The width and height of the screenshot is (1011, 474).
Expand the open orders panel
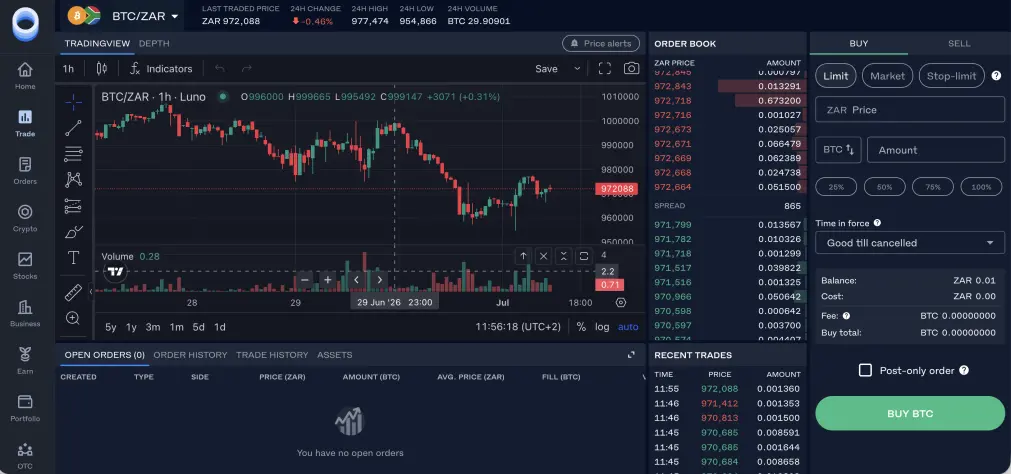631,355
